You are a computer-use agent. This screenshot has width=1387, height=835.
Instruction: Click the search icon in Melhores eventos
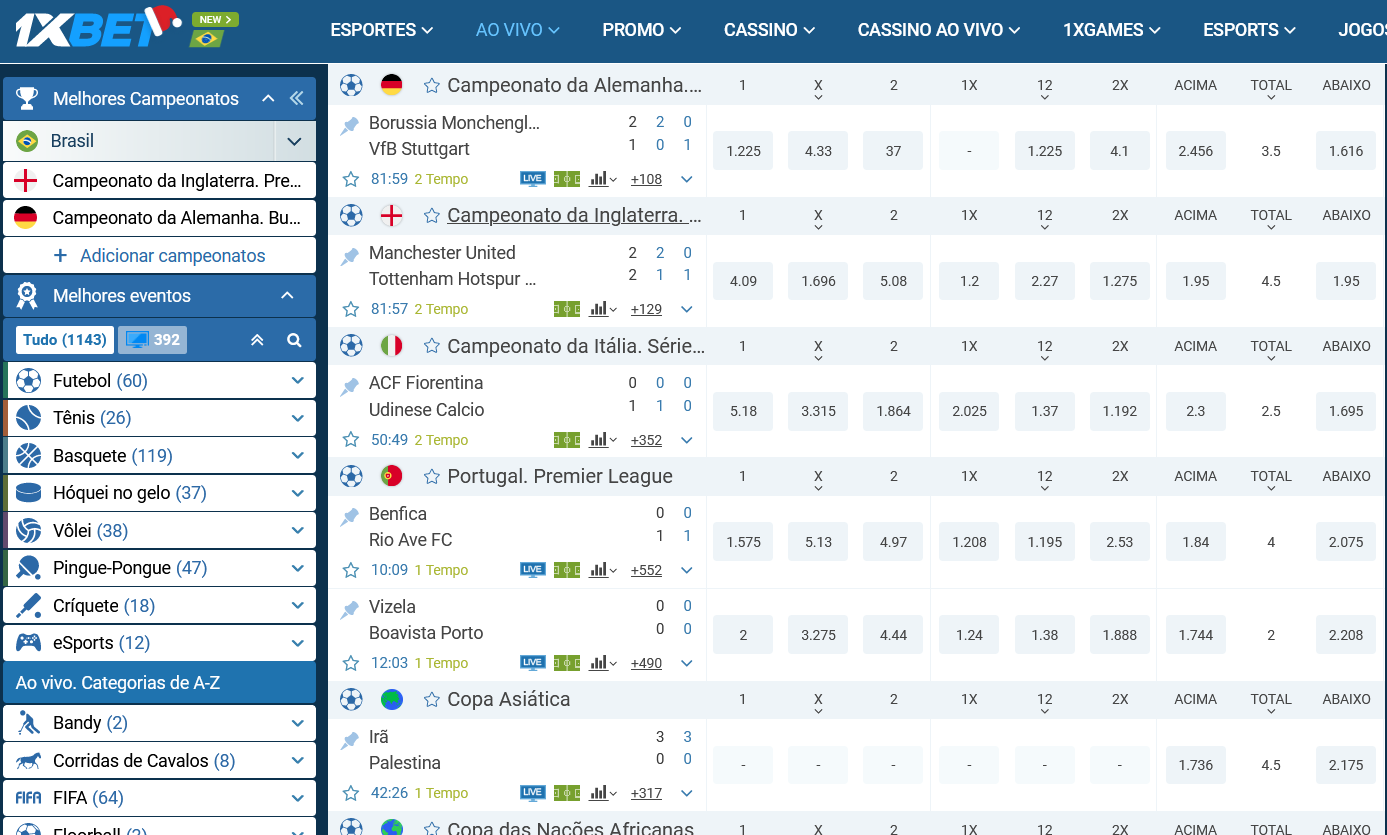pos(294,340)
